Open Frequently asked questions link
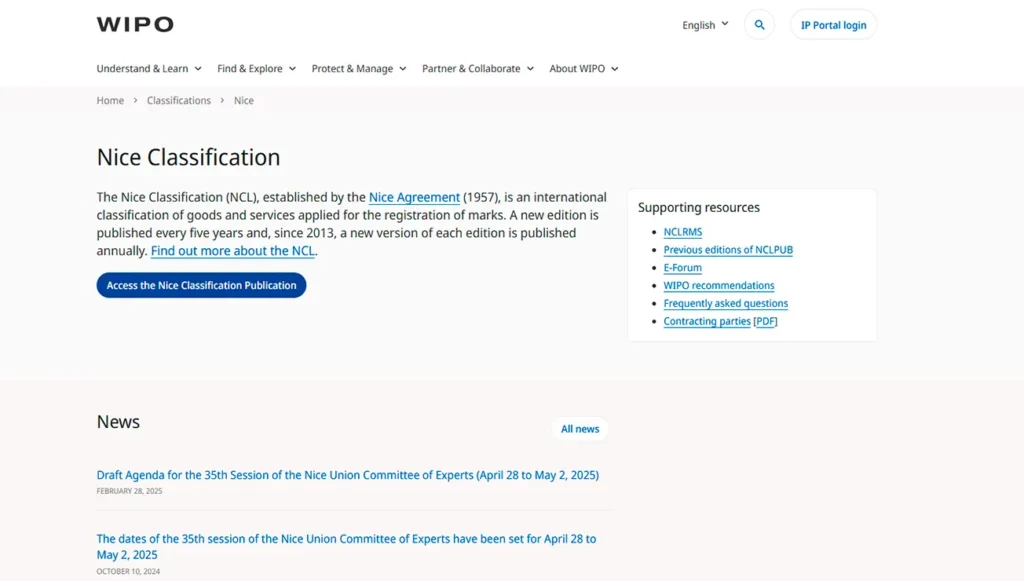 point(726,303)
